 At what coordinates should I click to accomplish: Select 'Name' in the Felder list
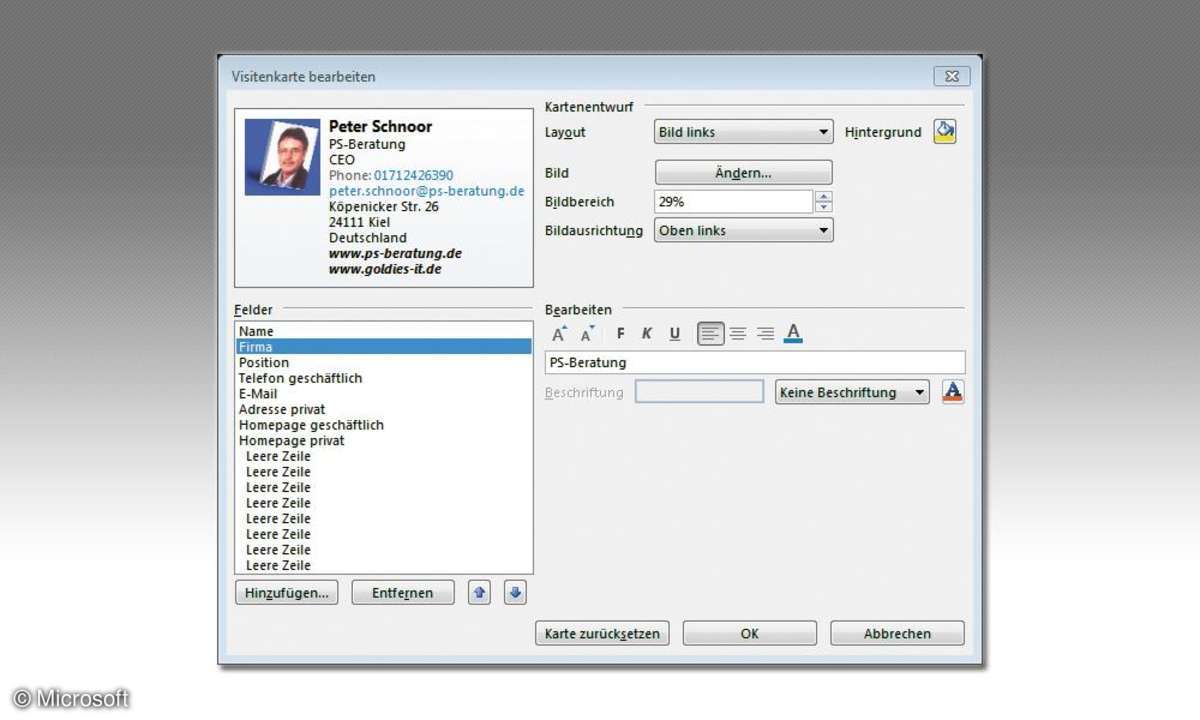pos(384,331)
